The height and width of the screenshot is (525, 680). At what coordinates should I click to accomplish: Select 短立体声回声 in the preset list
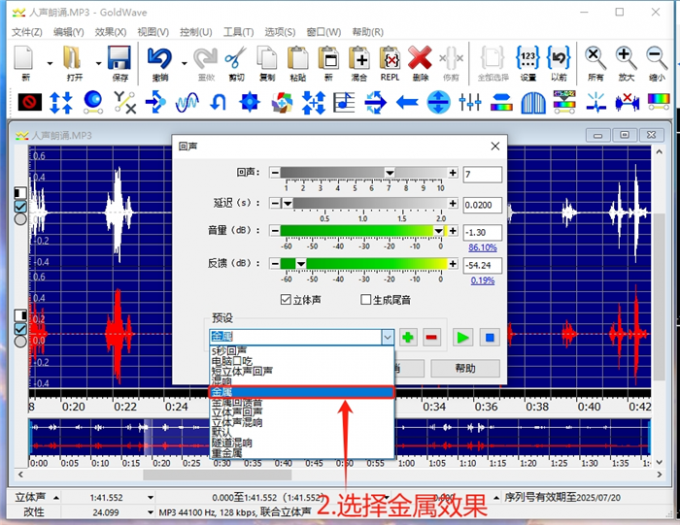click(x=302, y=371)
